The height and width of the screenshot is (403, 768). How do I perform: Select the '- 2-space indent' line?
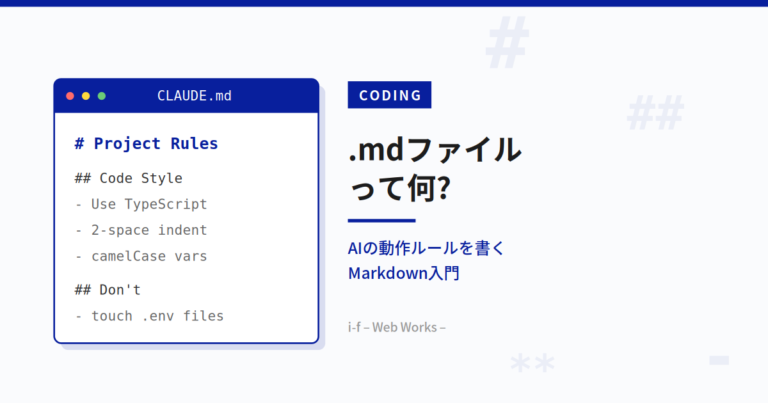[x=141, y=230]
